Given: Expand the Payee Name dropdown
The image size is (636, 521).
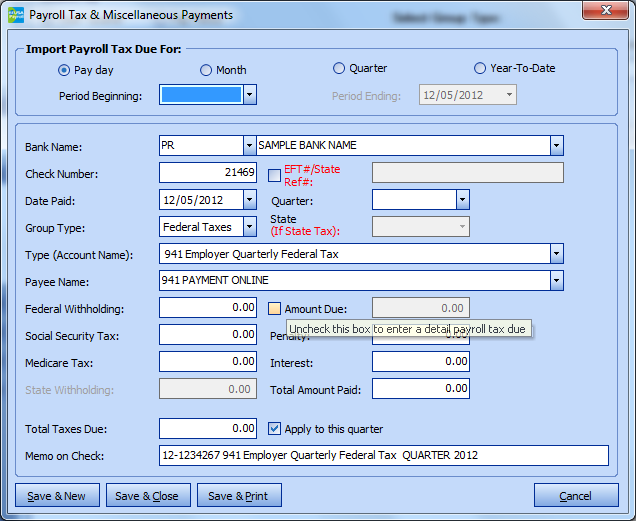Looking at the screenshot, I should coord(556,281).
